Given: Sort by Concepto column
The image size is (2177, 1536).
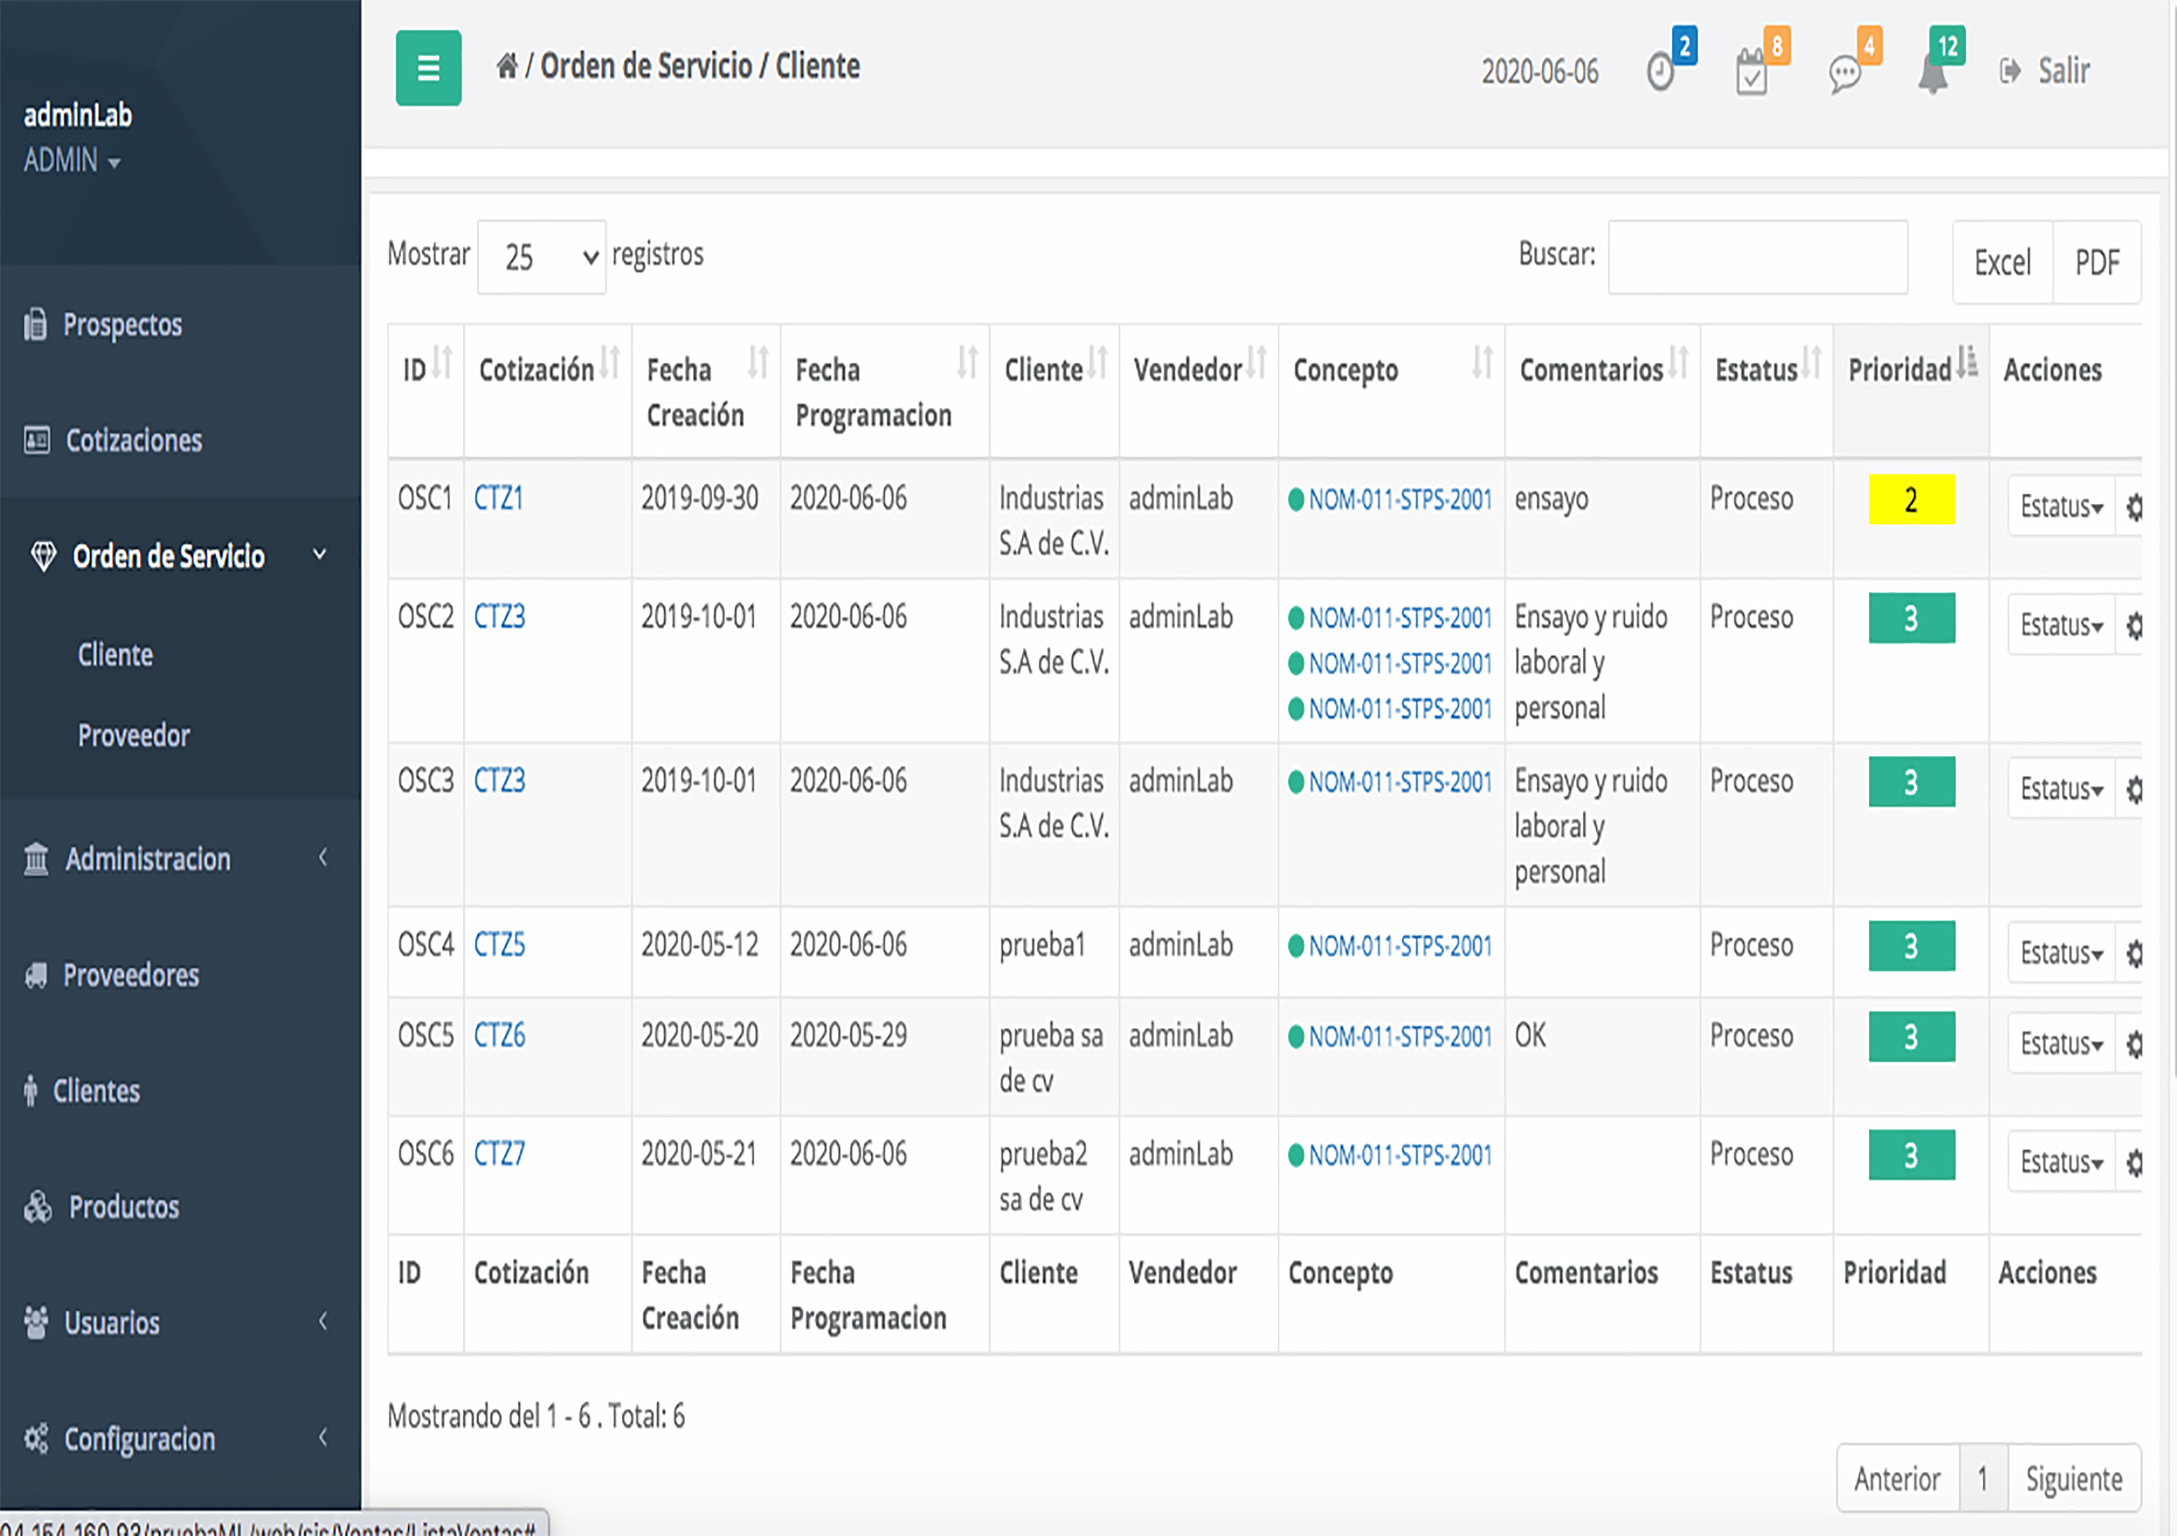Looking at the screenshot, I should 1392,391.
